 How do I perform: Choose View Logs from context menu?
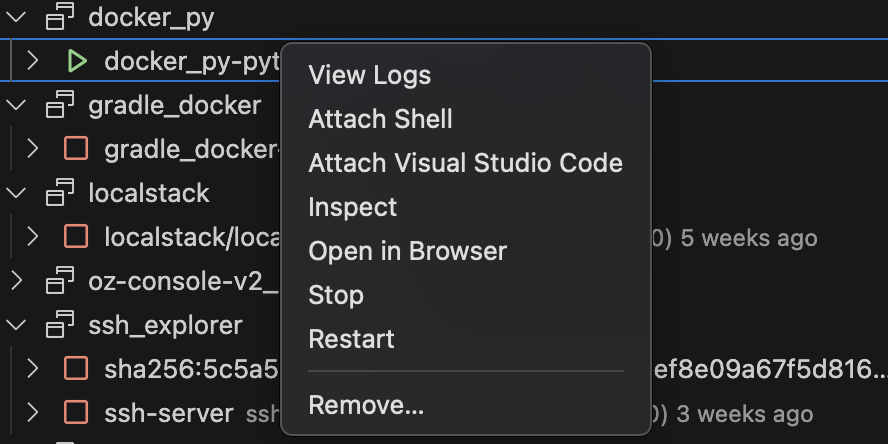tap(370, 75)
